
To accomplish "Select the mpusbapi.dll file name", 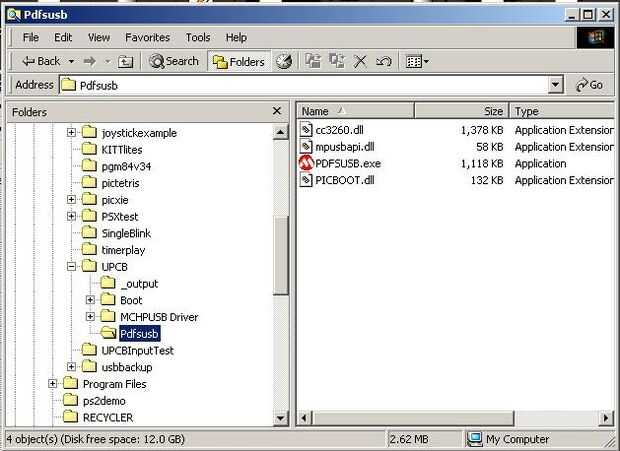I will [345, 147].
